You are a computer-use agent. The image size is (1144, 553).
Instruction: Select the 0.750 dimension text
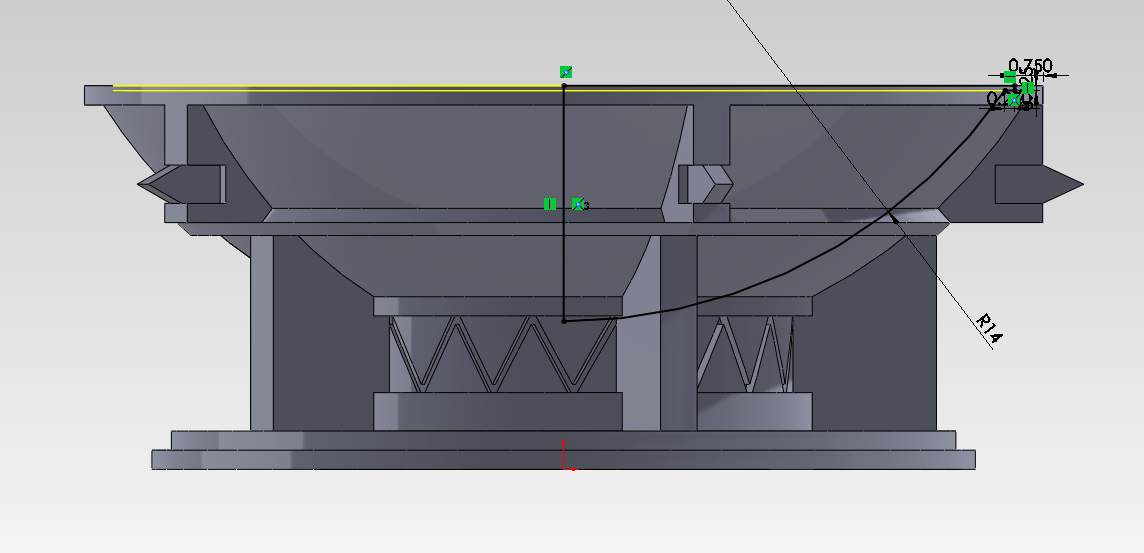point(1030,66)
